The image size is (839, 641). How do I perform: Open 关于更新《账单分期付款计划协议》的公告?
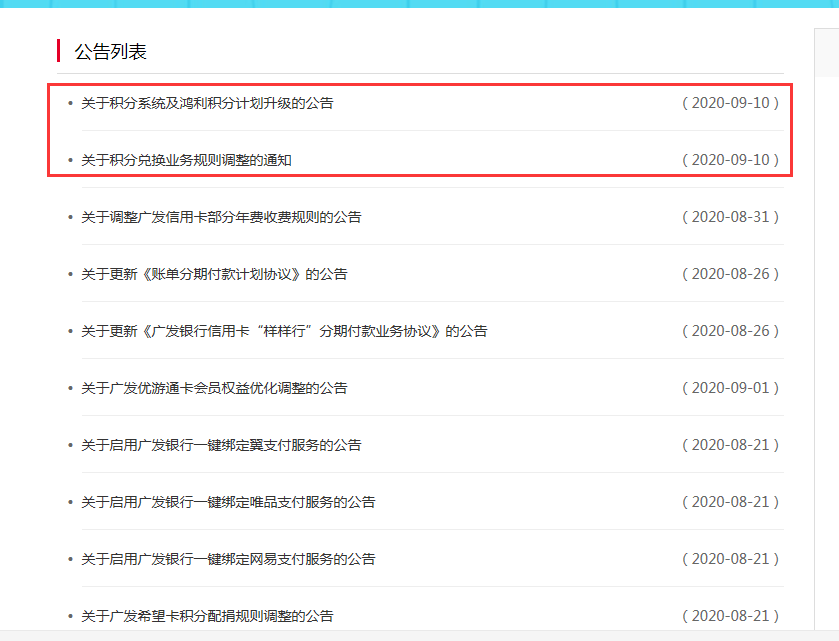(214, 274)
